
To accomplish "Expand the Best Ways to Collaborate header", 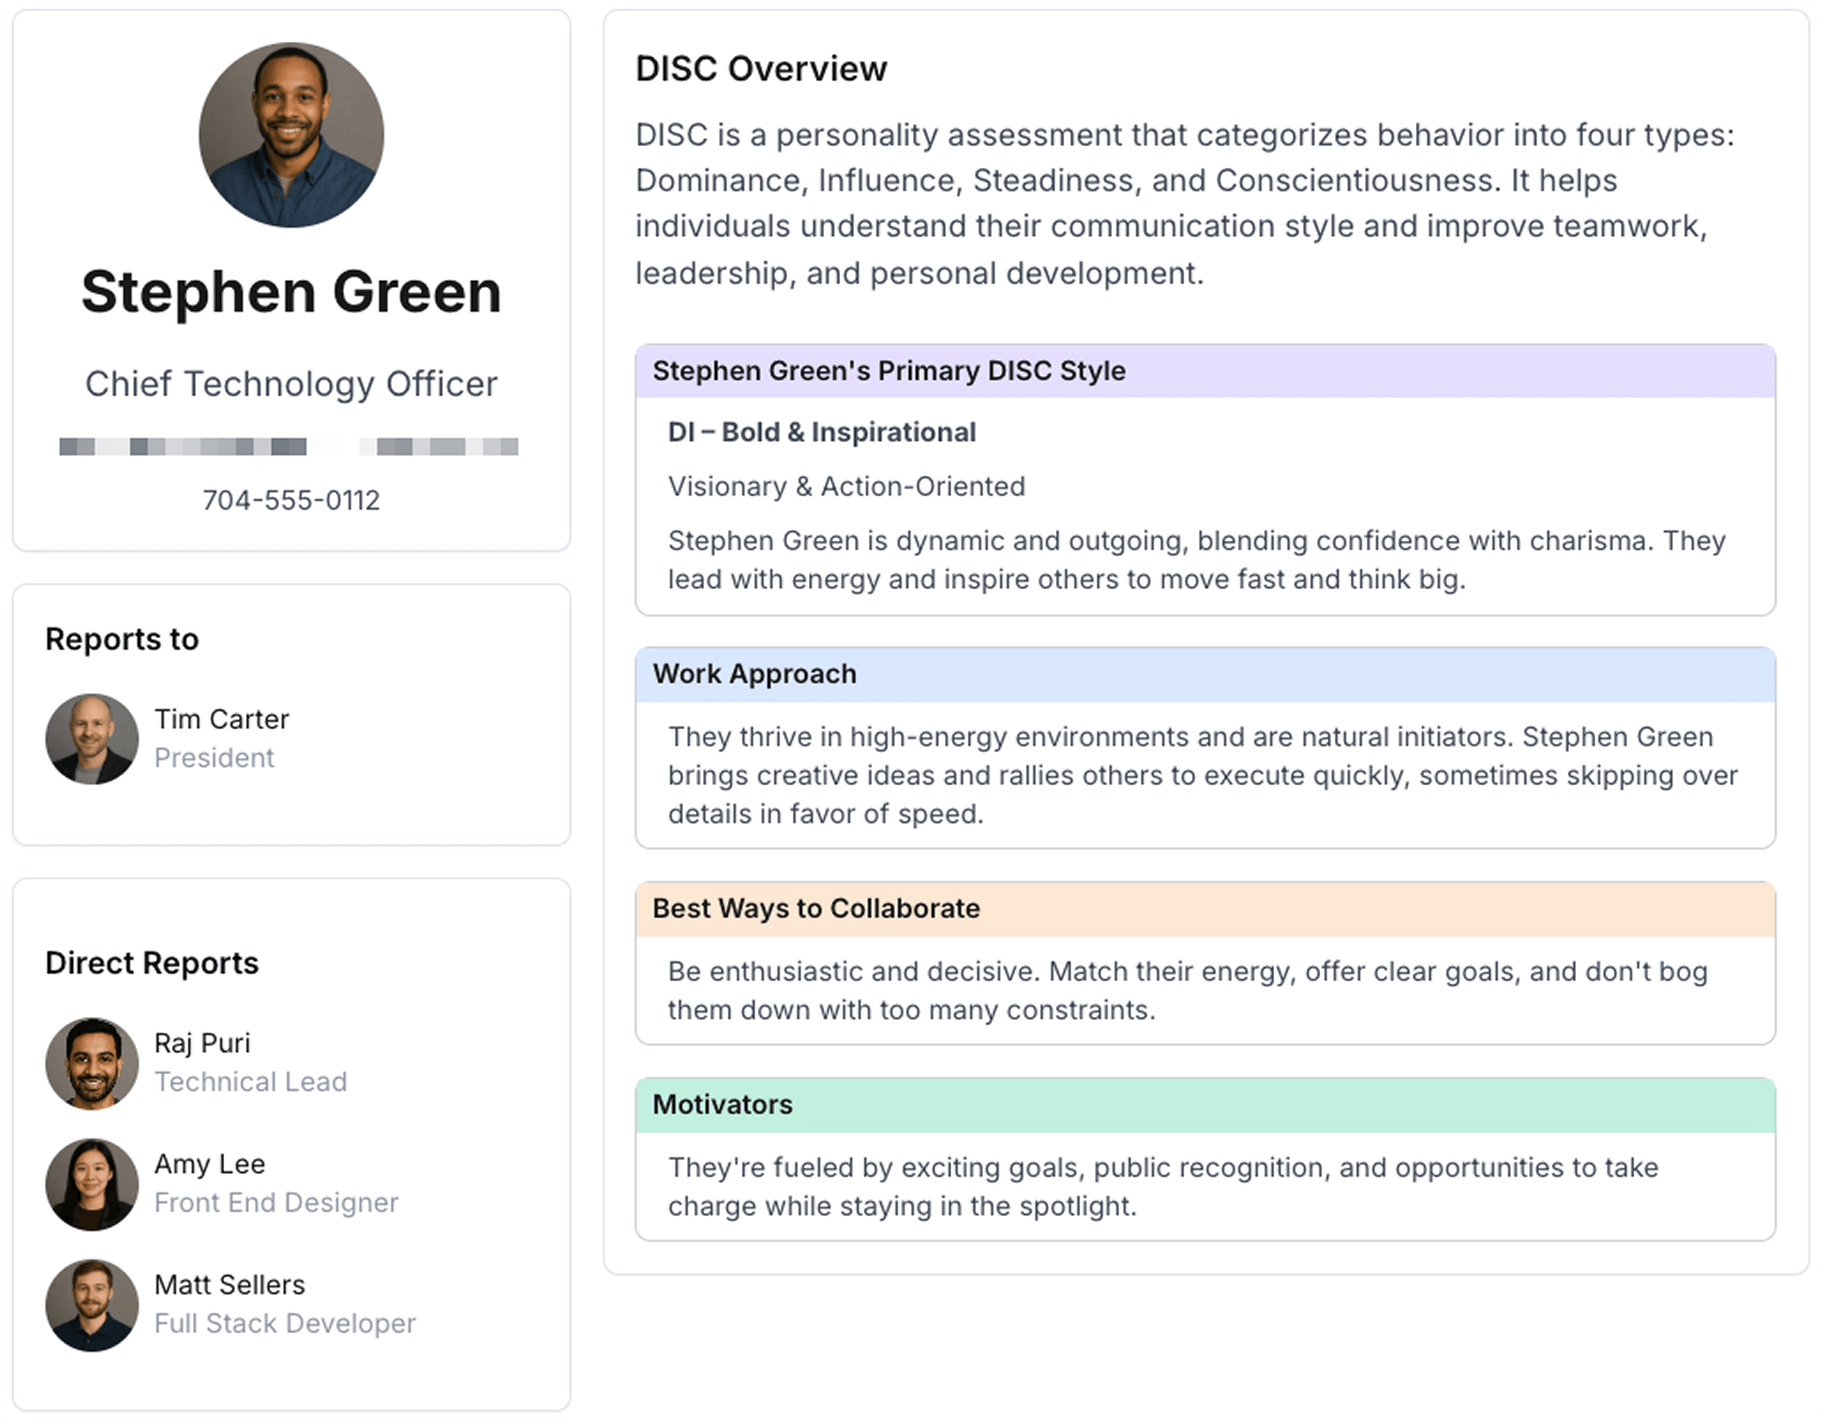I will pyautogui.click(x=1205, y=909).
